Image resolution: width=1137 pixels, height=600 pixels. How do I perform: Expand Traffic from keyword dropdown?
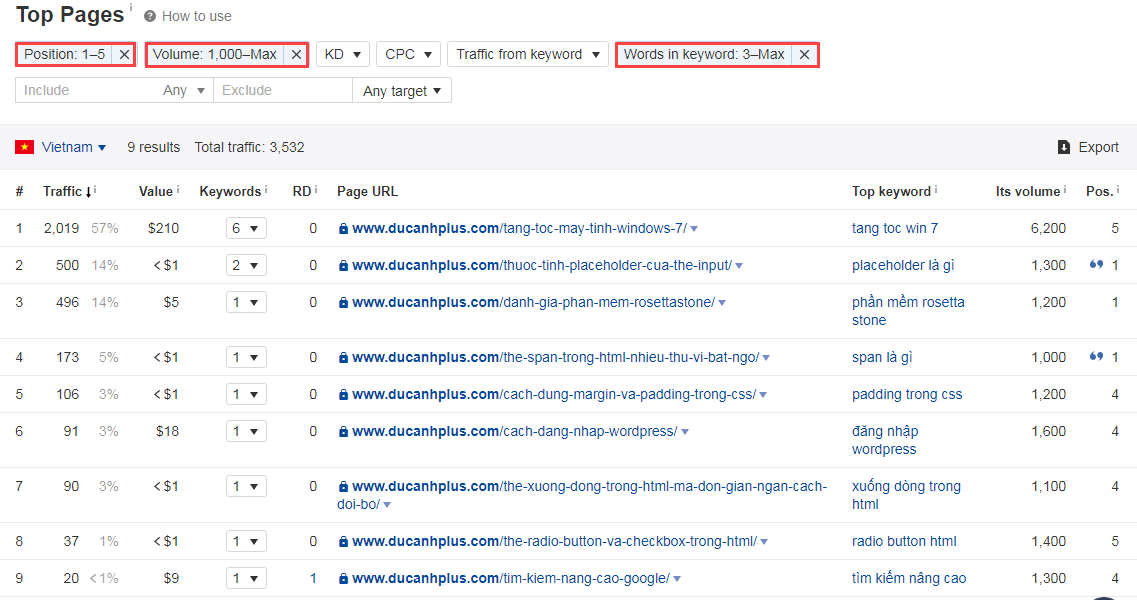pyautogui.click(x=527, y=55)
